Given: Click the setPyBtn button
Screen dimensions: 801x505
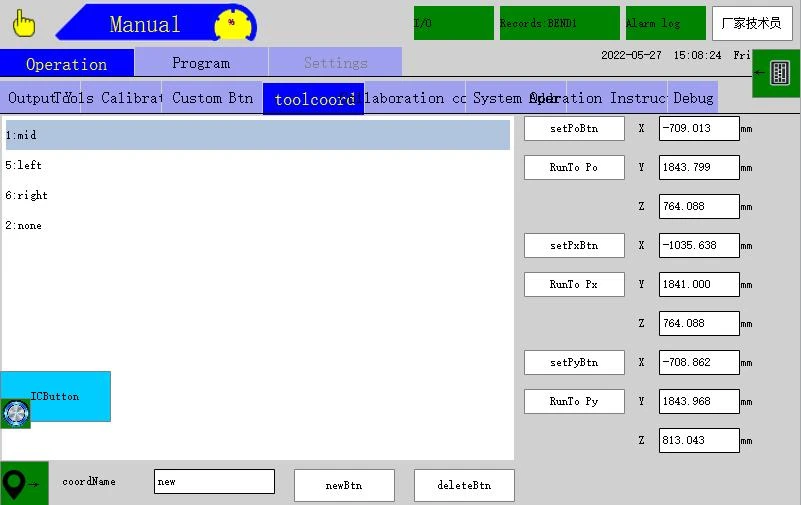Looking at the screenshot, I should pyautogui.click(x=574, y=362).
